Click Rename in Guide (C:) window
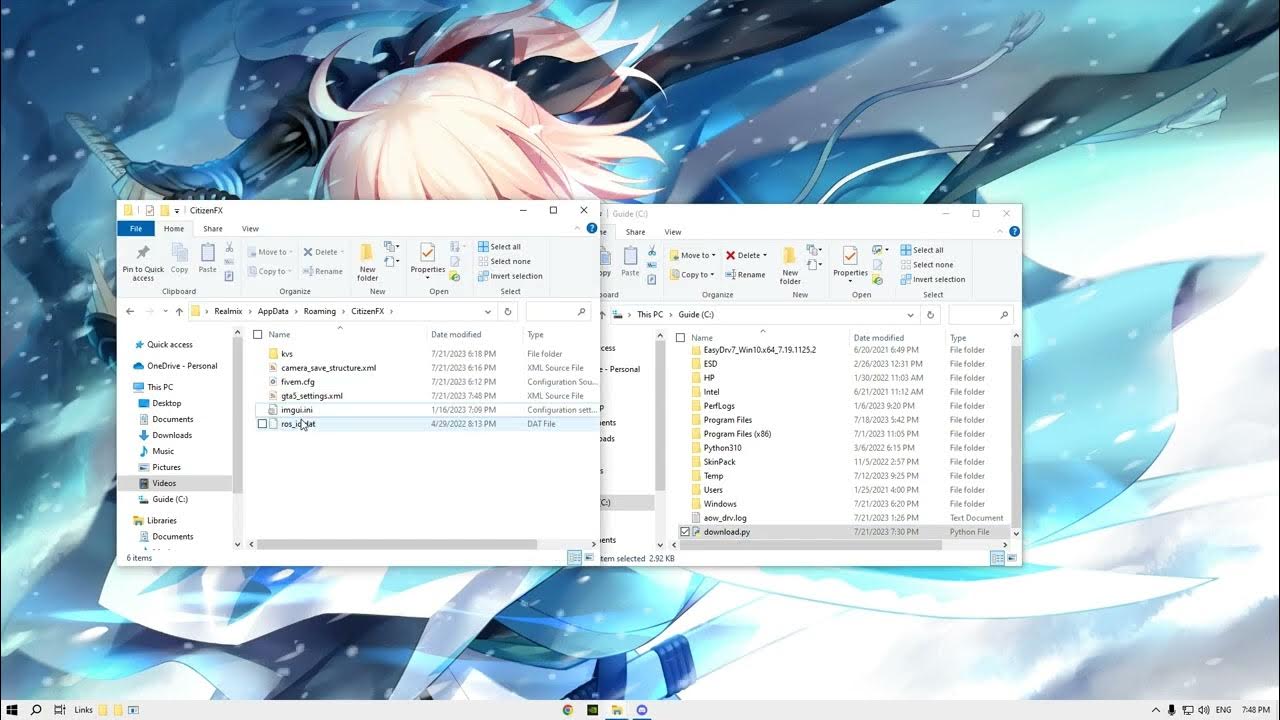This screenshot has height=720, width=1280. click(745, 274)
